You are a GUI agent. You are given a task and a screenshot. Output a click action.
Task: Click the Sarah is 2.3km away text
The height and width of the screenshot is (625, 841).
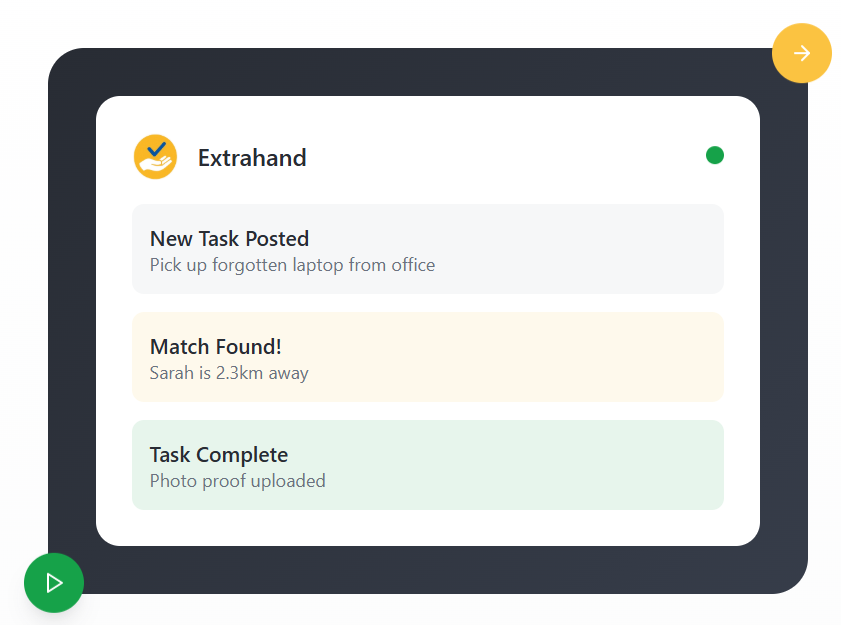click(x=228, y=373)
